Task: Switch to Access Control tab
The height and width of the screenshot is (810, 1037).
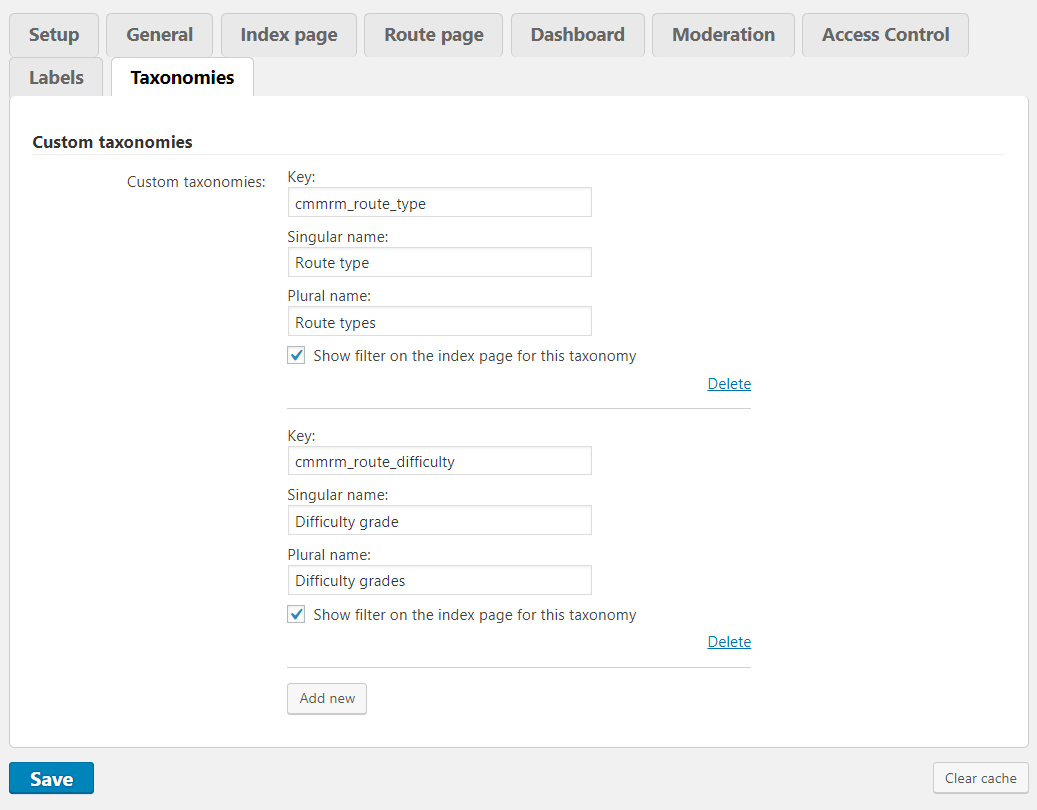Action: [885, 35]
